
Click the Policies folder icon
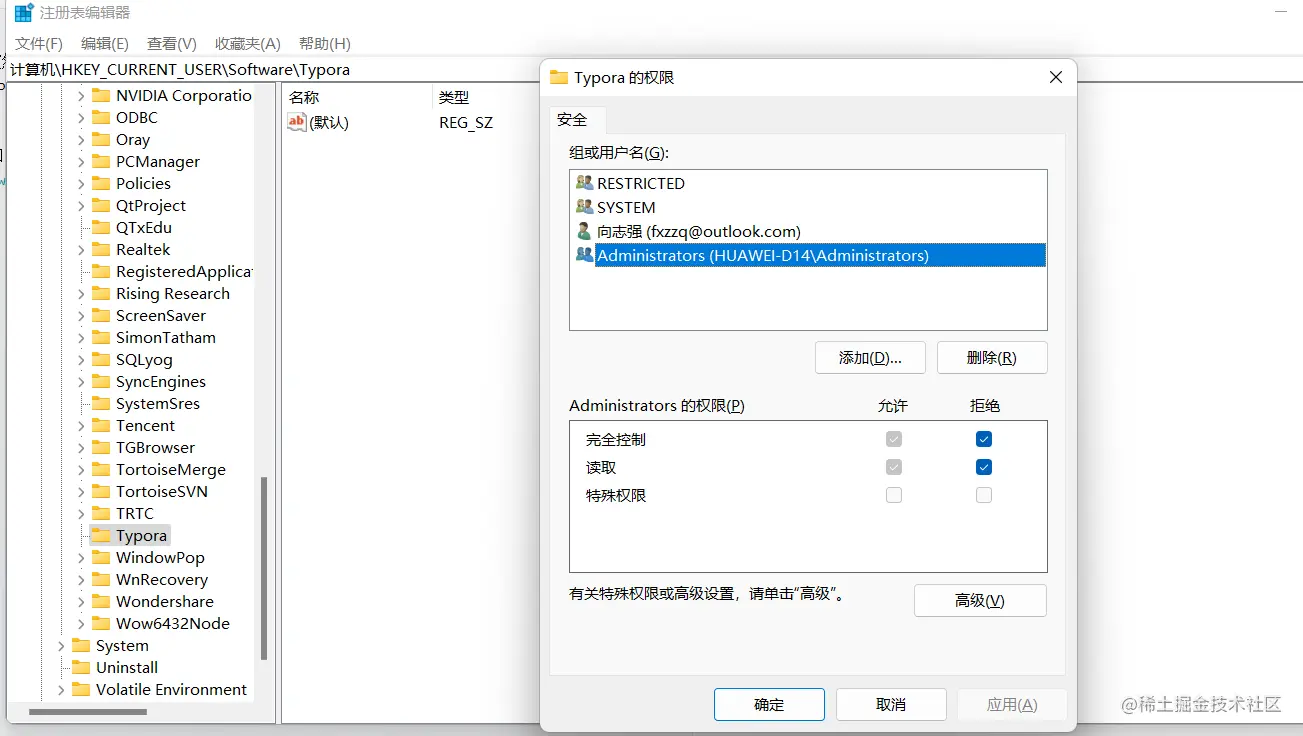pos(101,183)
